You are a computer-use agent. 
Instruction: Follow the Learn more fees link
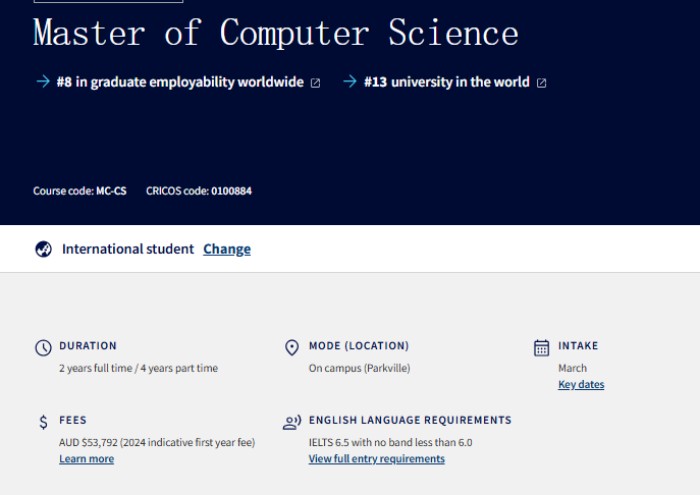(x=86, y=459)
